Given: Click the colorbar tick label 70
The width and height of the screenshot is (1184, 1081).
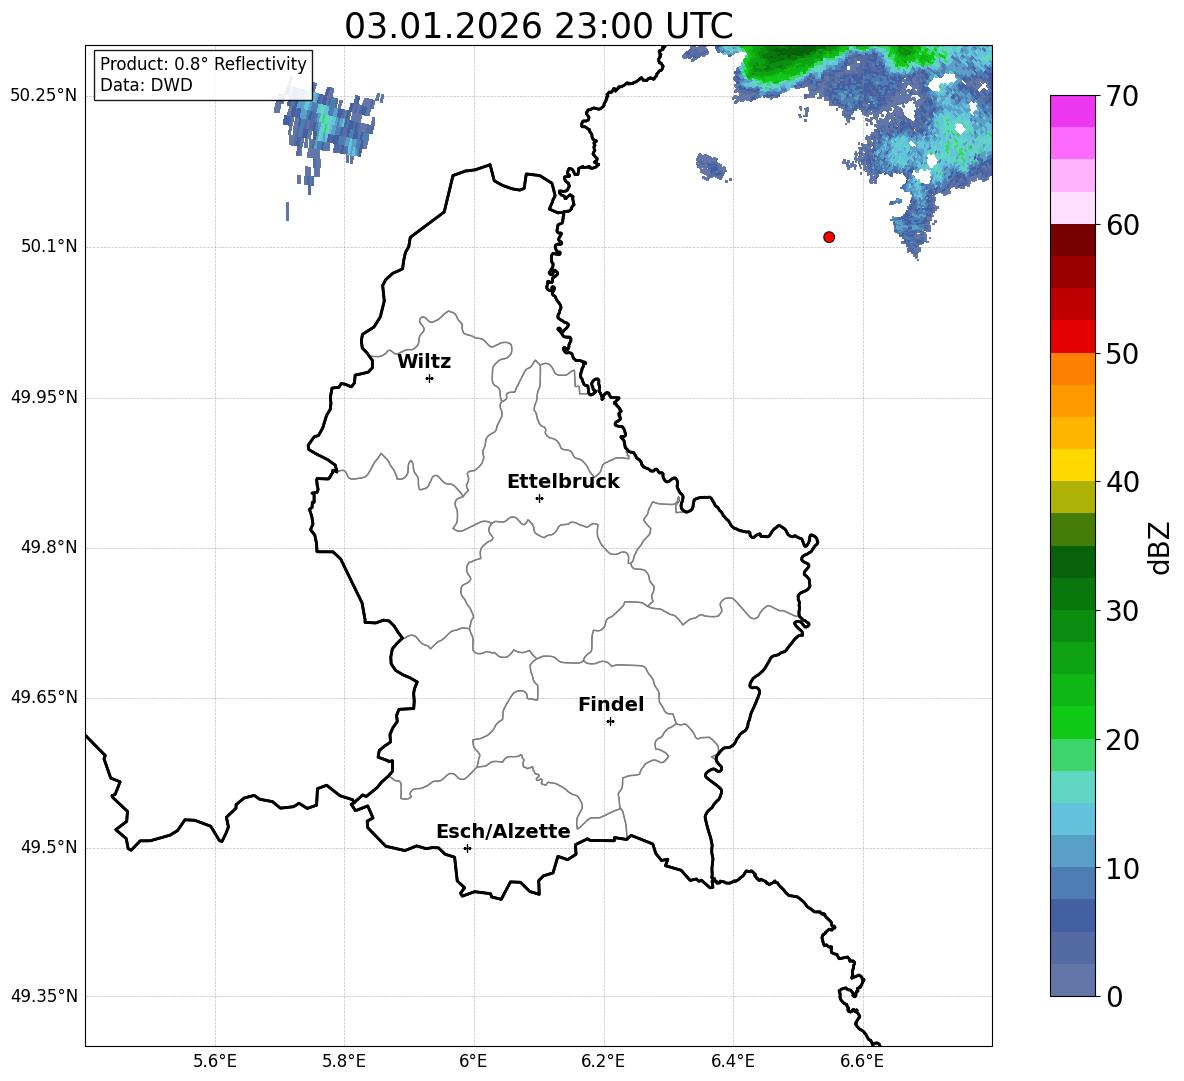Looking at the screenshot, I should click(x=1122, y=97).
